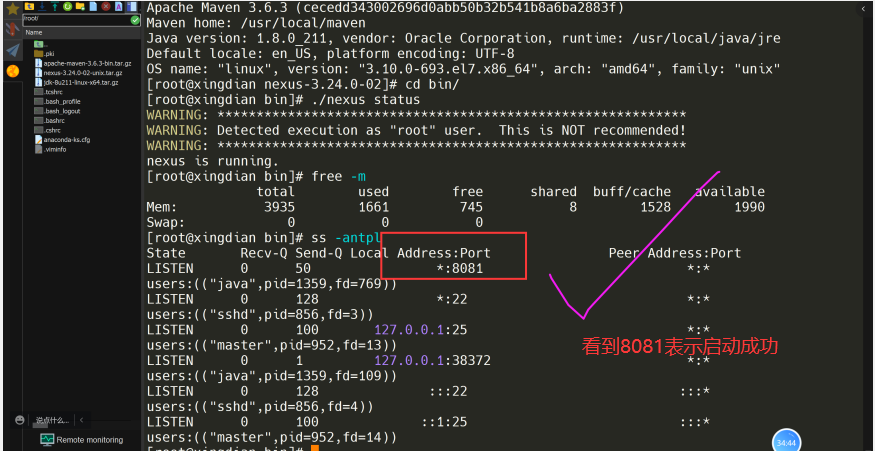The width and height of the screenshot is (875, 451).
Task: Select the .viminfo file
Action: pos(51,149)
